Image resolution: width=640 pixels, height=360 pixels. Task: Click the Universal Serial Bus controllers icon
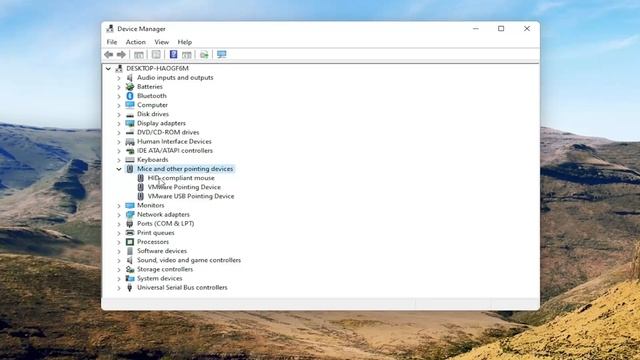tap(130, 287)
